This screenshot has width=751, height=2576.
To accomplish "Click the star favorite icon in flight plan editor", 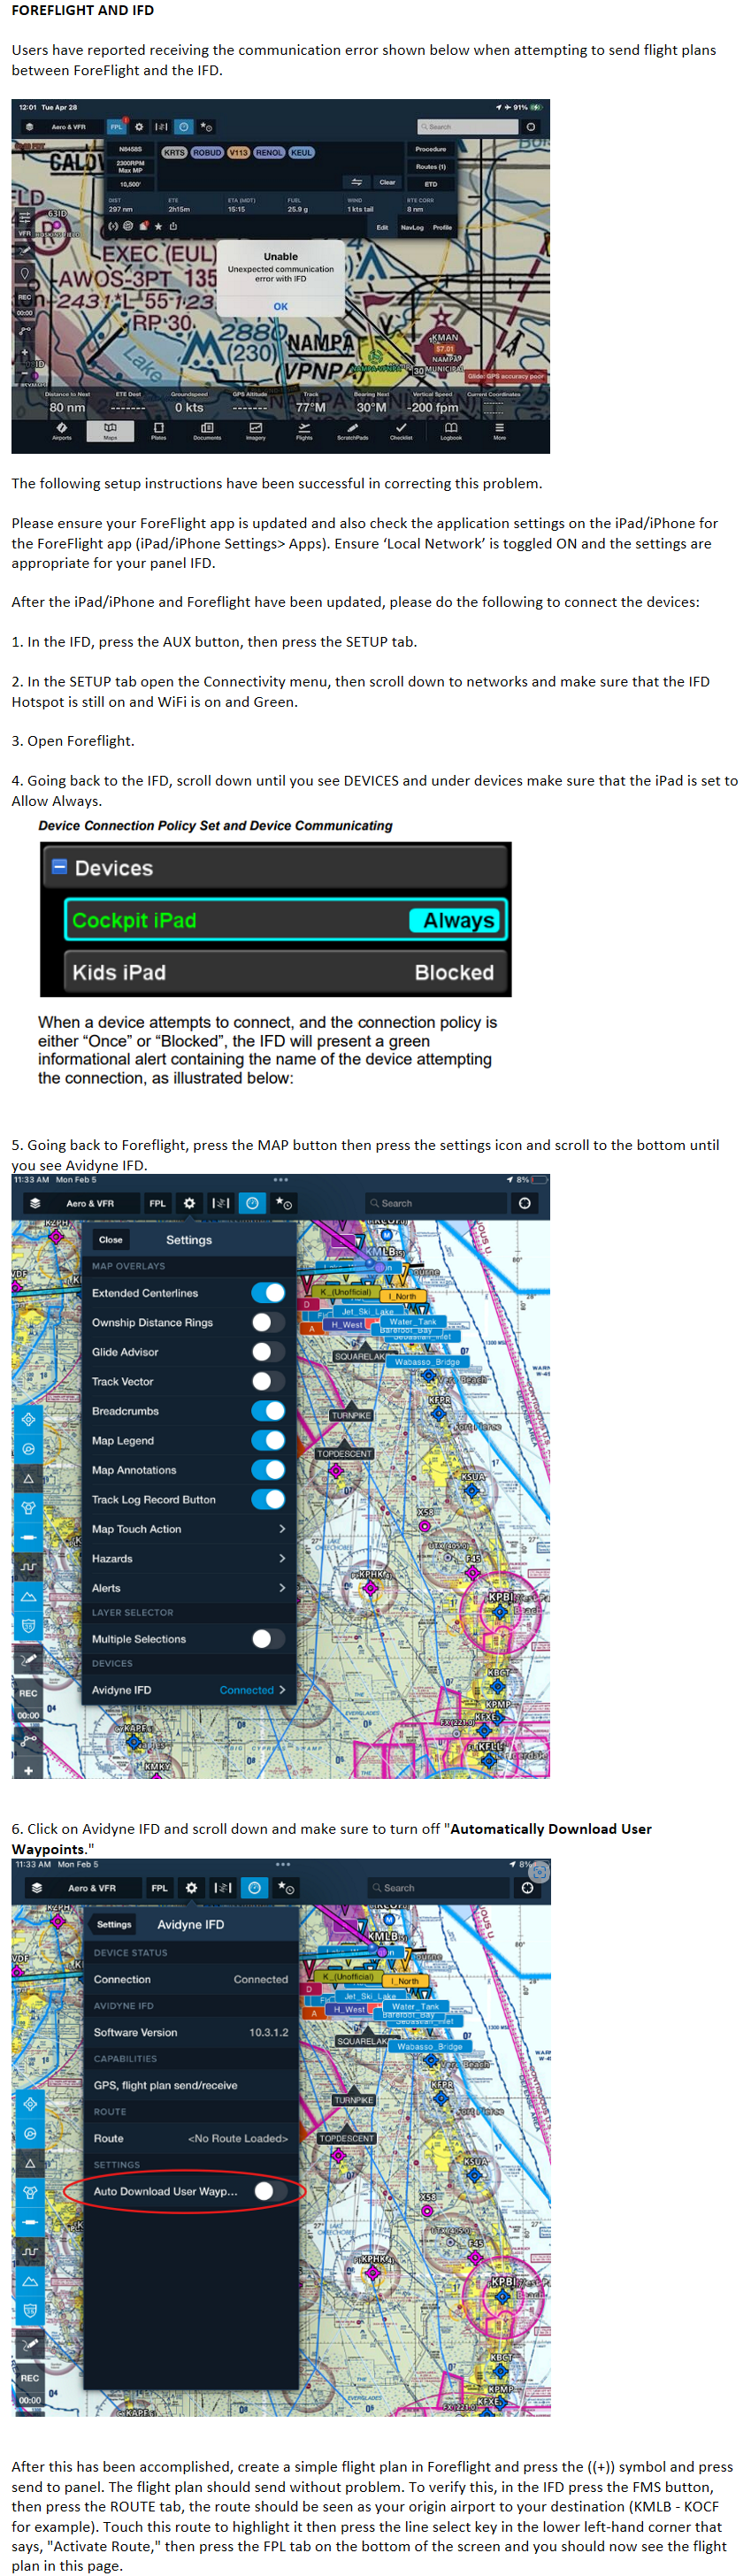I will coord(157,226).
